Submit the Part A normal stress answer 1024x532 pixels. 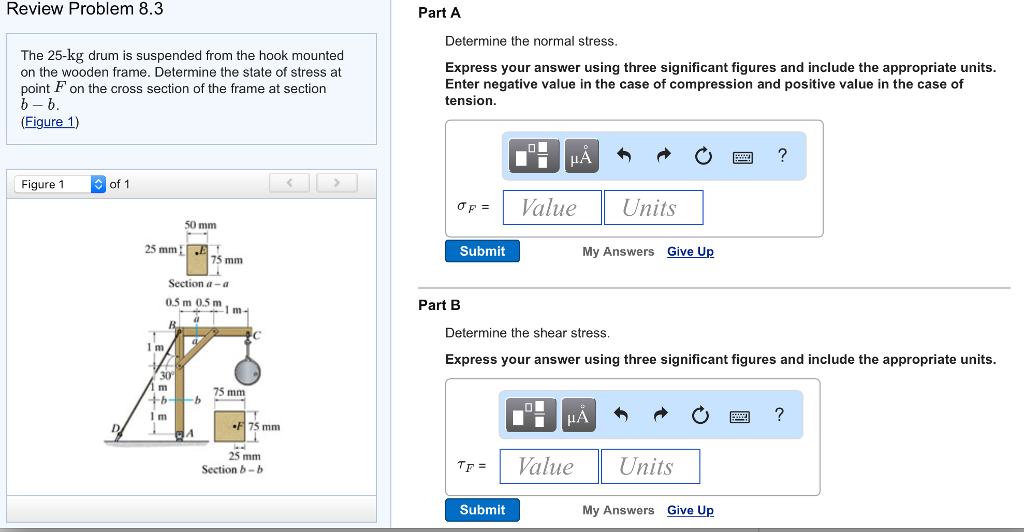click(482, 251)
